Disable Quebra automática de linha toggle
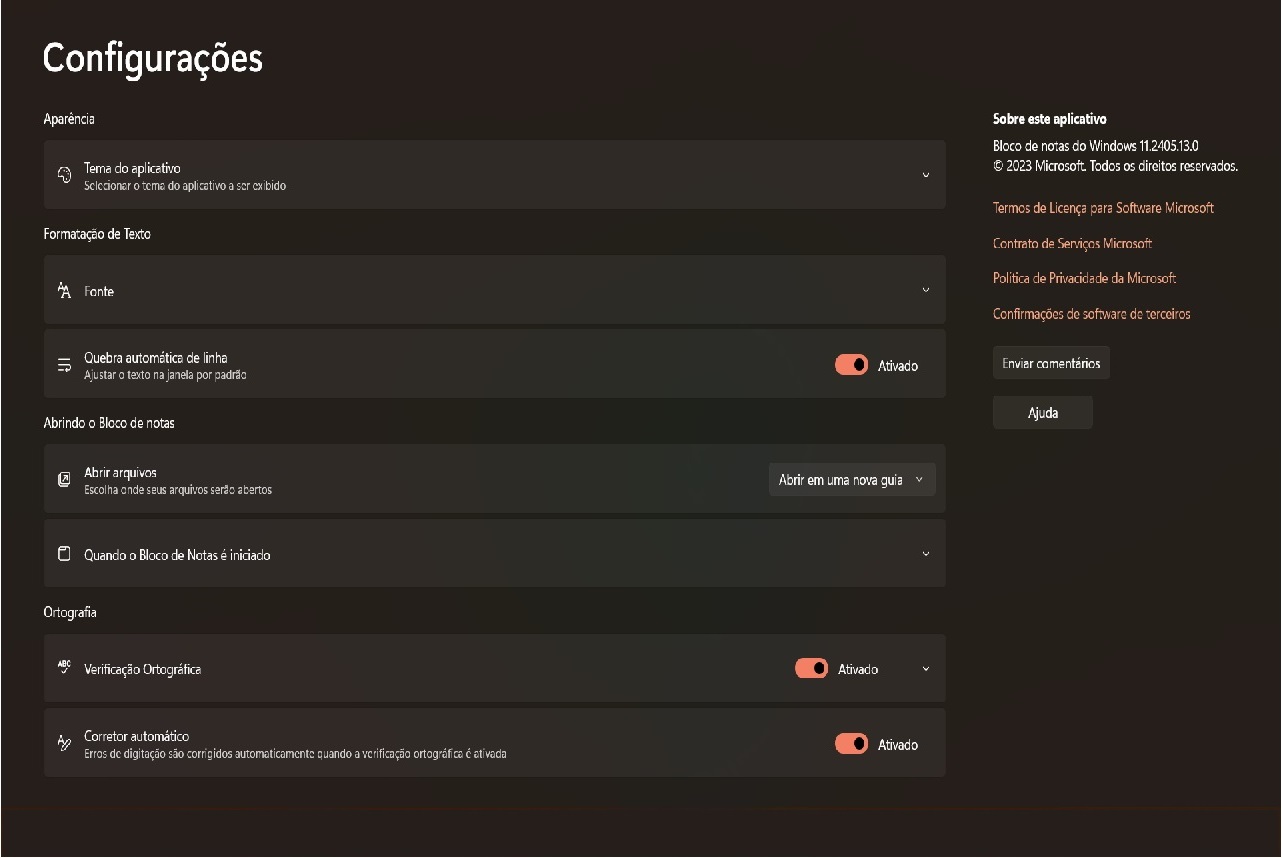The image size is (1282, 858). [851, 365]
